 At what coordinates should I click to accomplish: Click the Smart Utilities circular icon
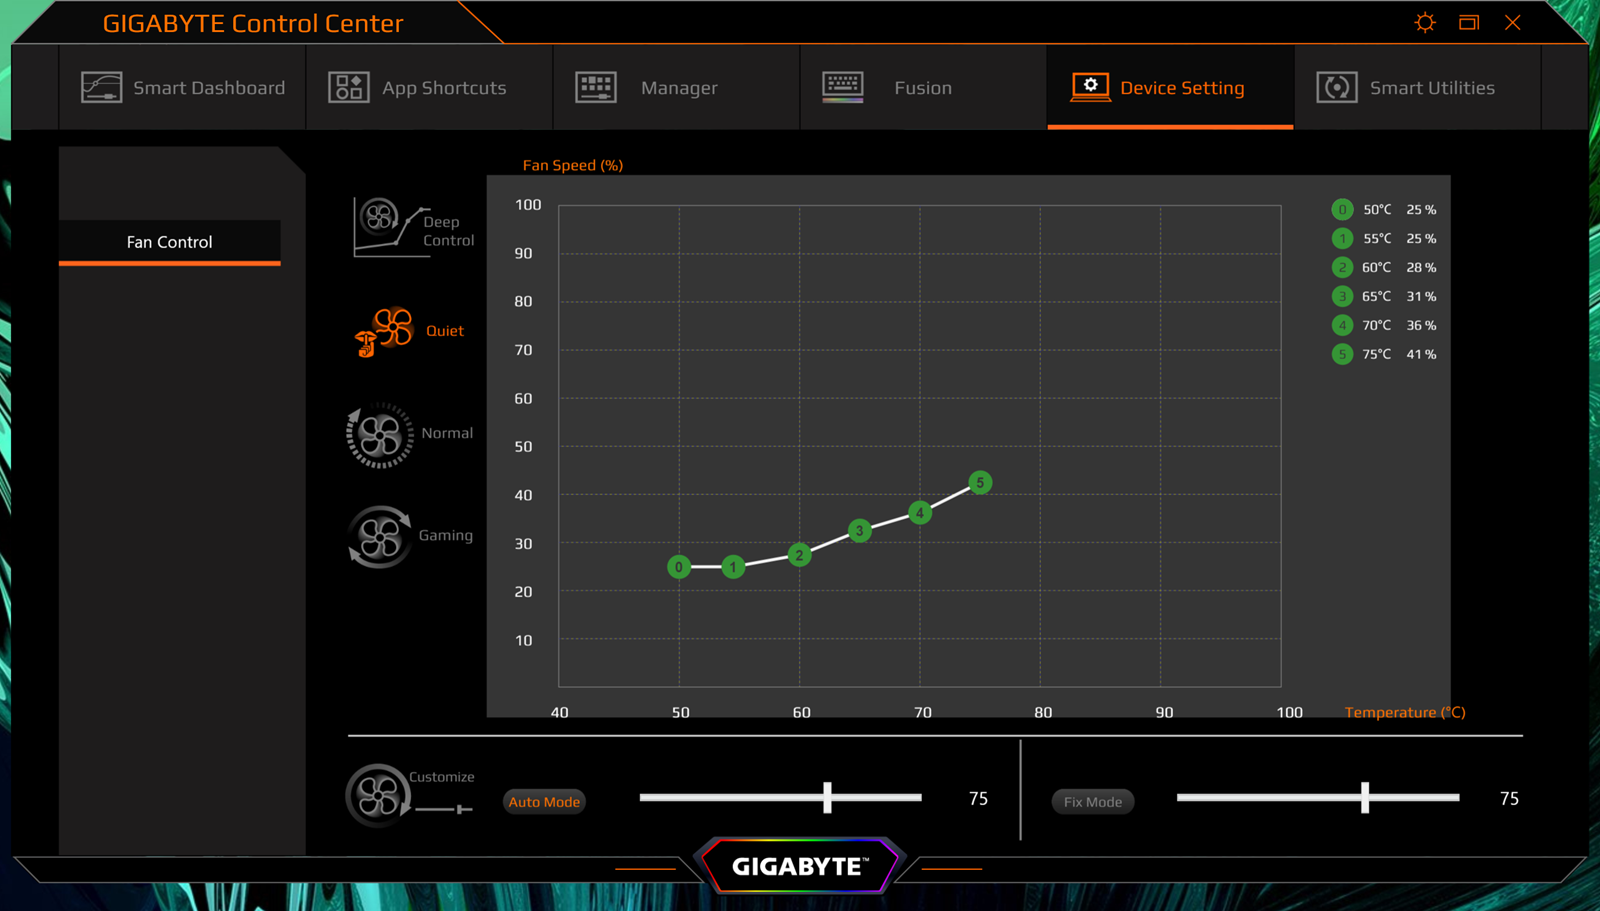(1337, 88)
